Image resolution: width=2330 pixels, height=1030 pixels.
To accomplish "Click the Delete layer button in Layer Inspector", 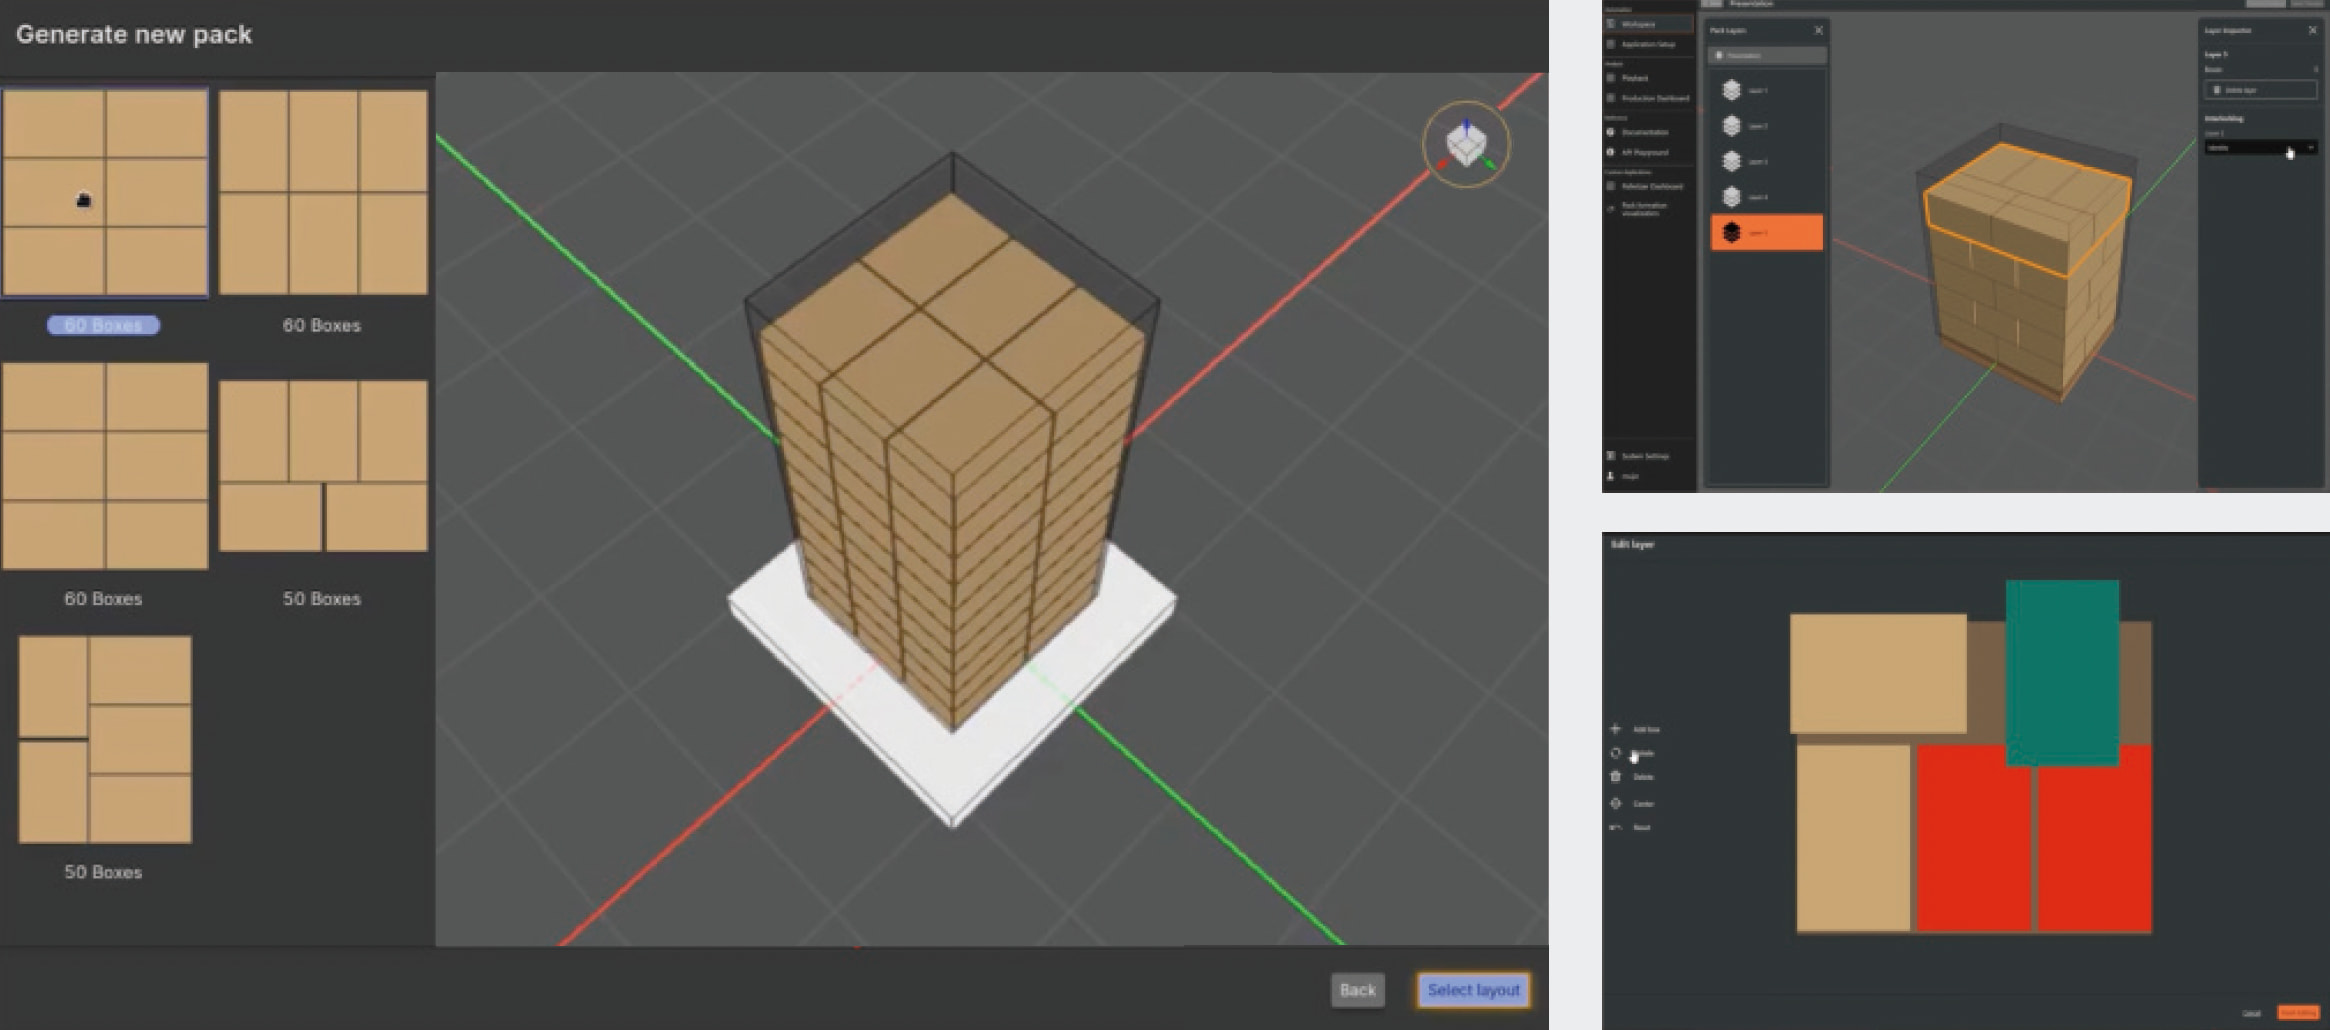I will (2260, 90).
